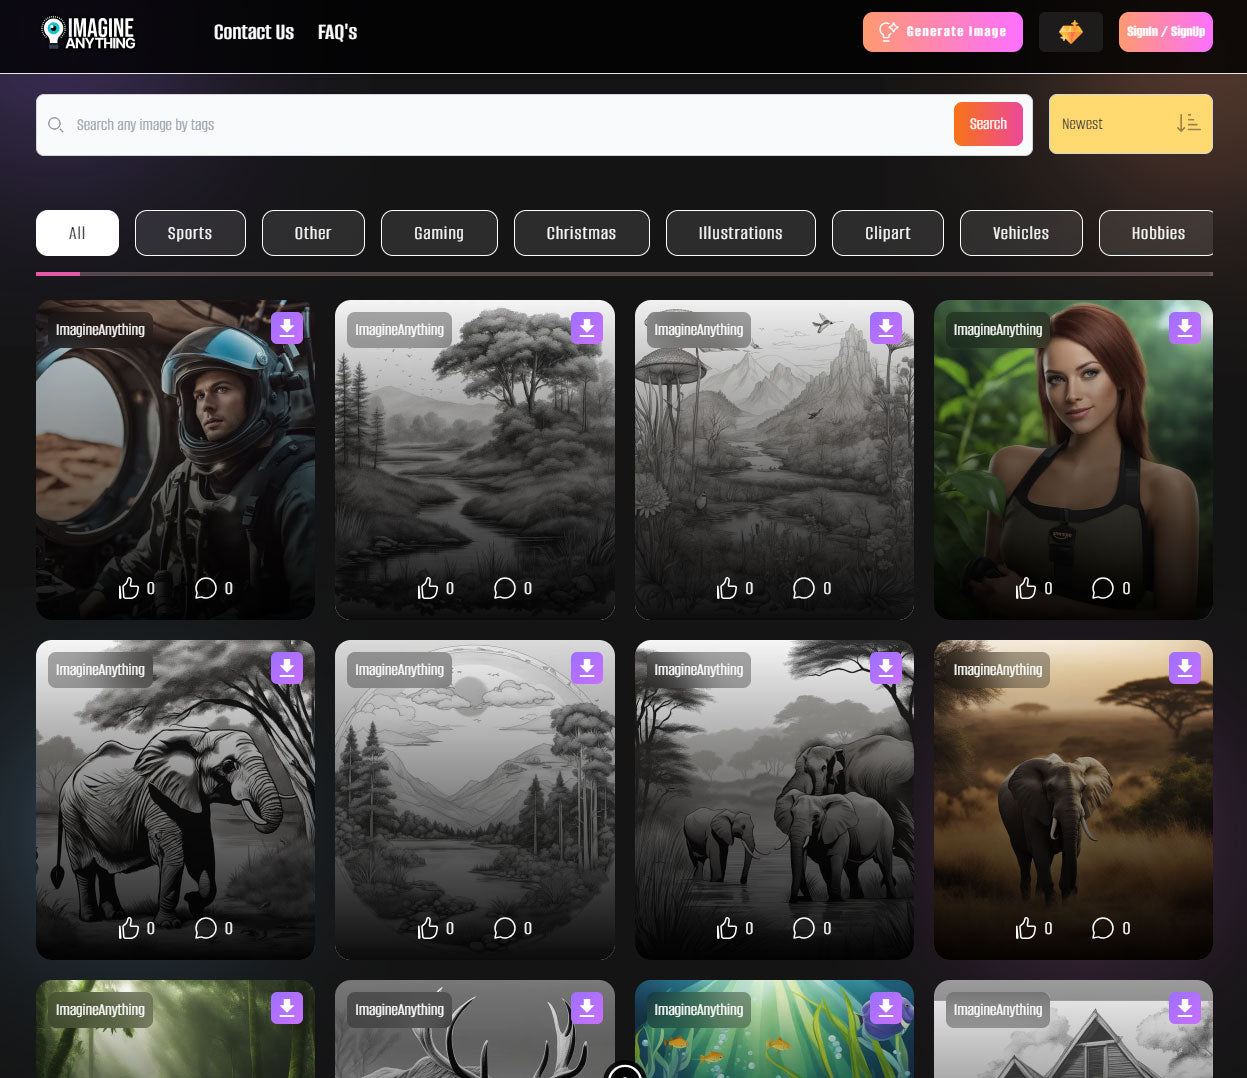Open comments on the red-haired woman image
This screenshot has height=1078, width=1247.
click(x=1103, y=588)
